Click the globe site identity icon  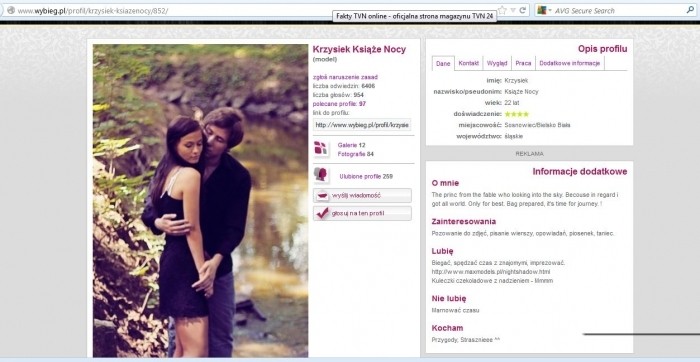tap(11, 10)
